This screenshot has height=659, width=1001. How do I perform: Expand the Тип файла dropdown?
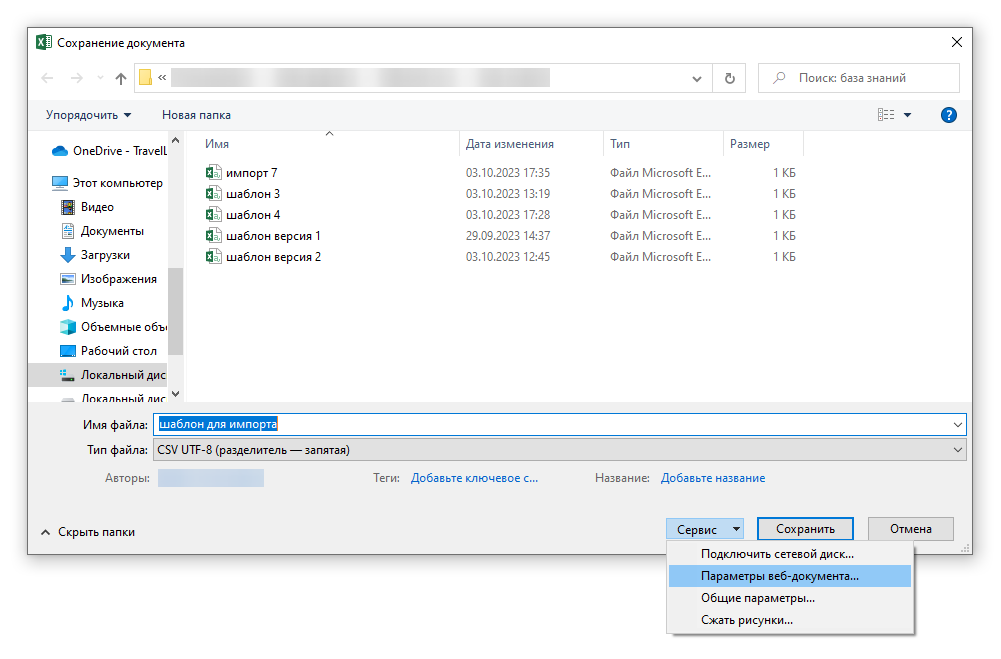tap(958, 450)
